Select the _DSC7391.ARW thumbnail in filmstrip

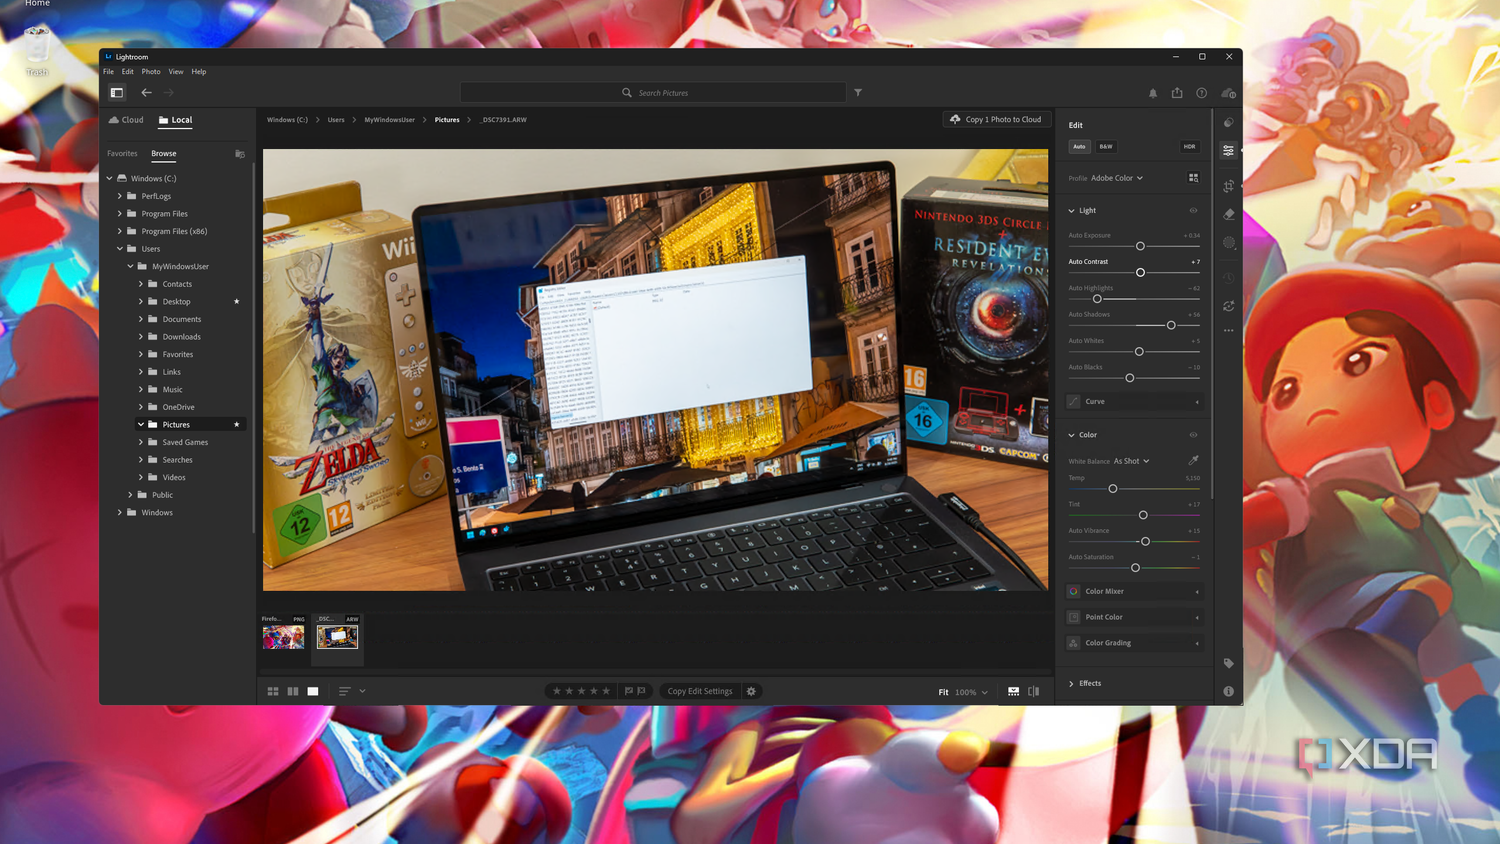[337, 637]
